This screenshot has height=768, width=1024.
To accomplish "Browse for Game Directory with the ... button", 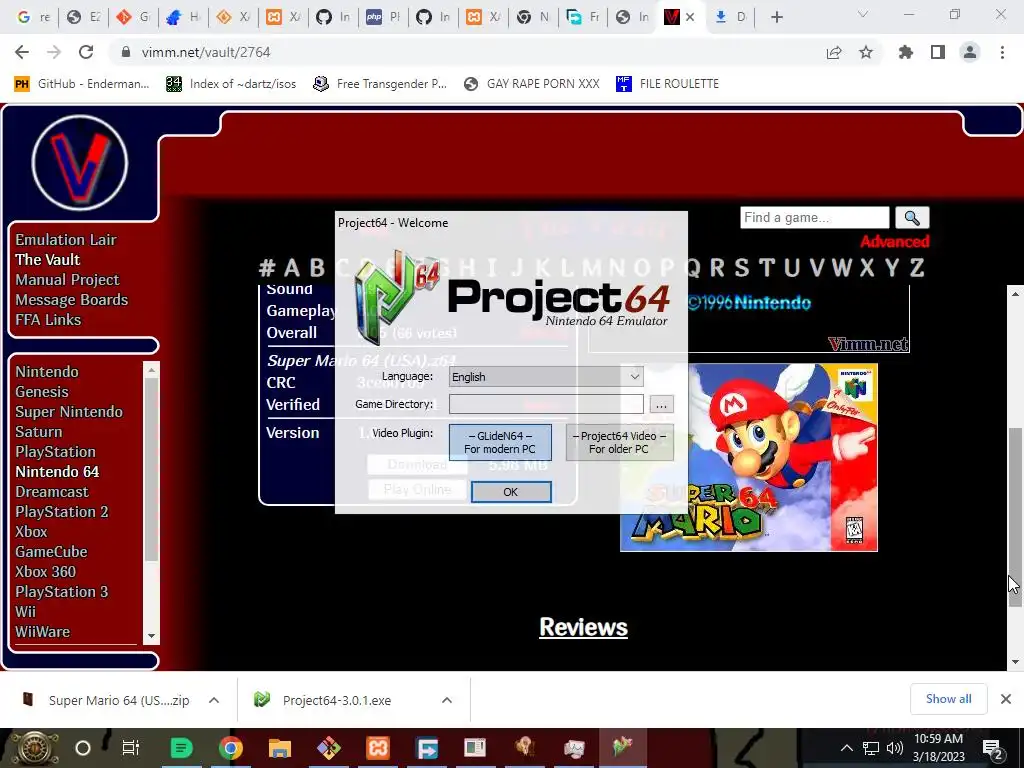I will coord(661,404).
